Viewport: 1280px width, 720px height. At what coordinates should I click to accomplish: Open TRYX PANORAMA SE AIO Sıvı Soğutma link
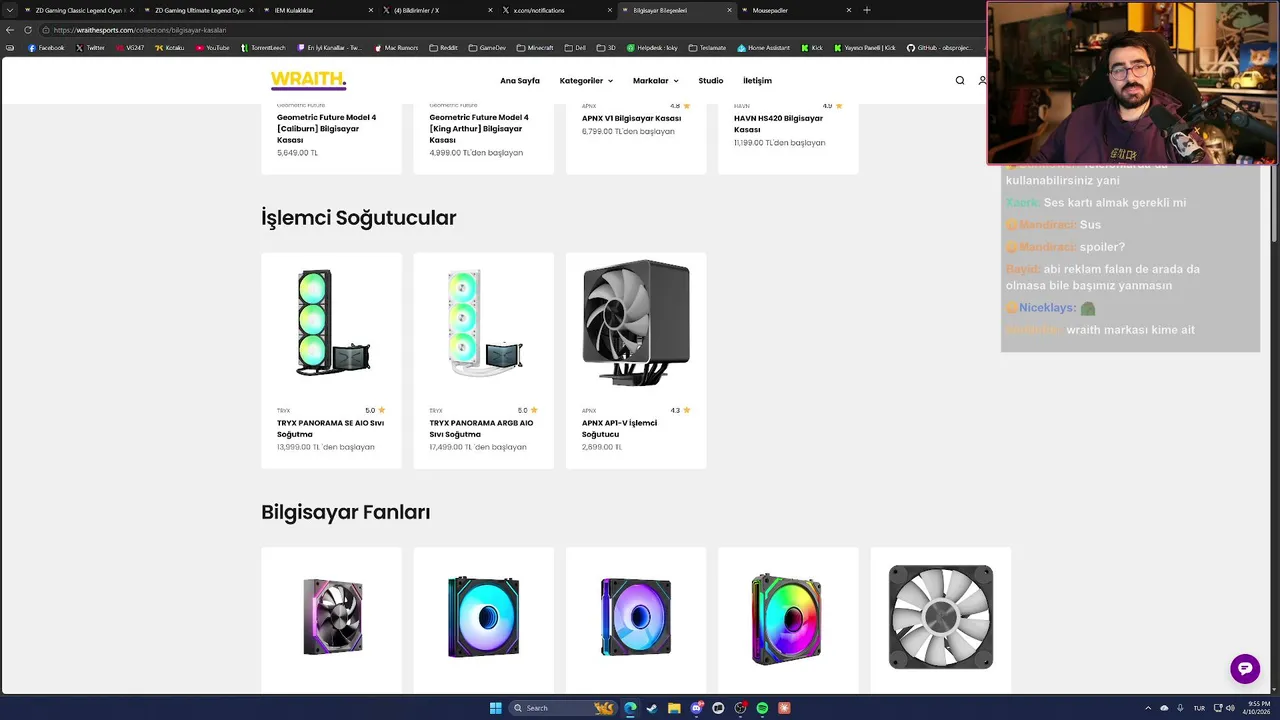point(330,428)
